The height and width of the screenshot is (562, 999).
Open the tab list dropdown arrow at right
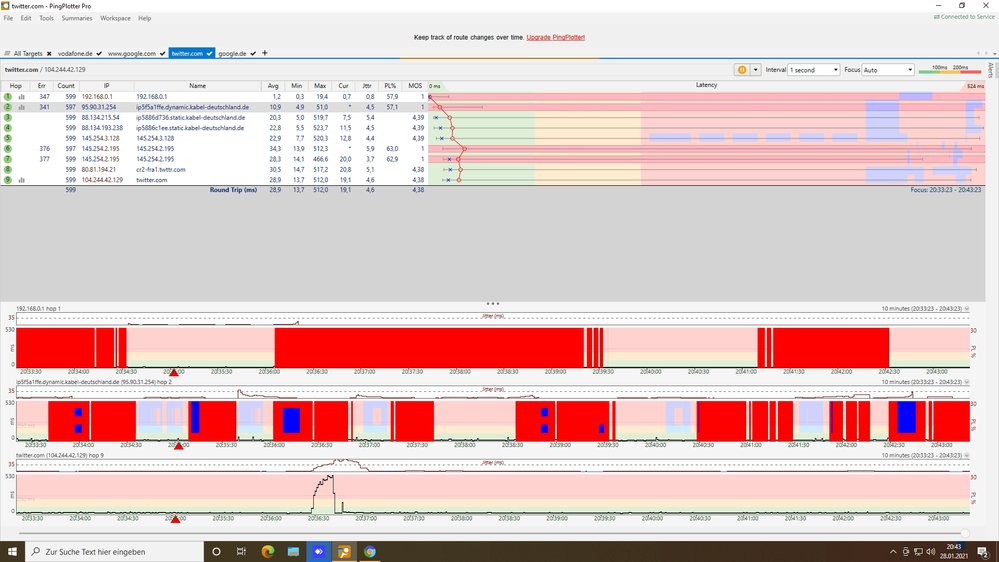(x=994, y=54)
